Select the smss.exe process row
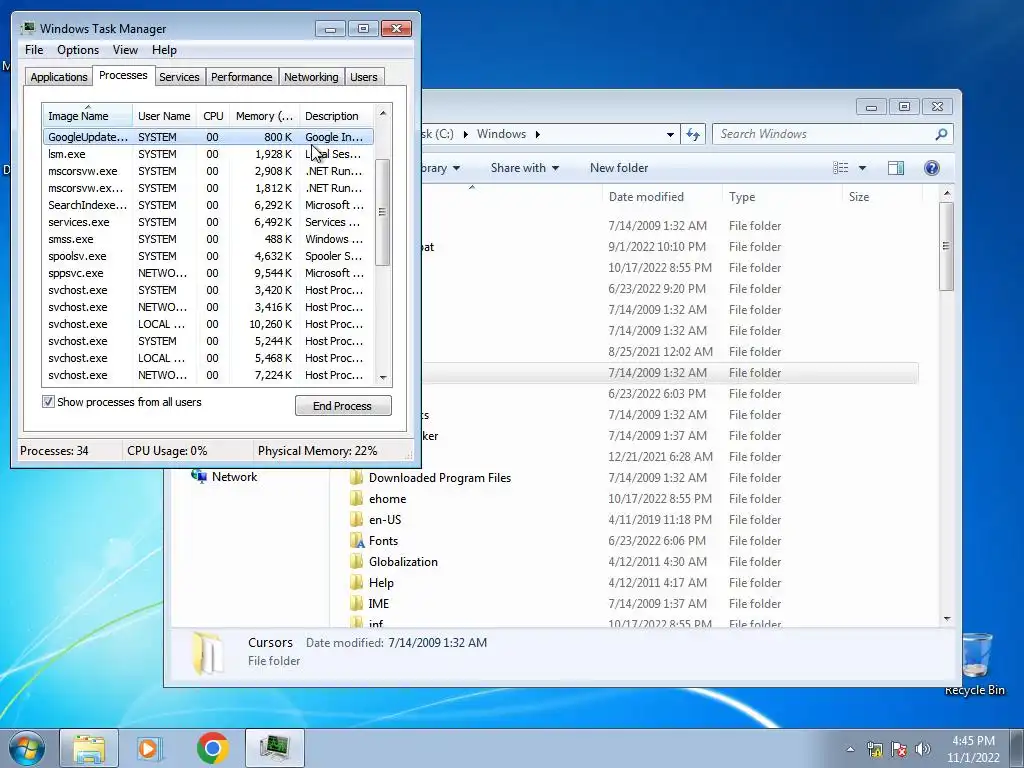 click(208, 239)
